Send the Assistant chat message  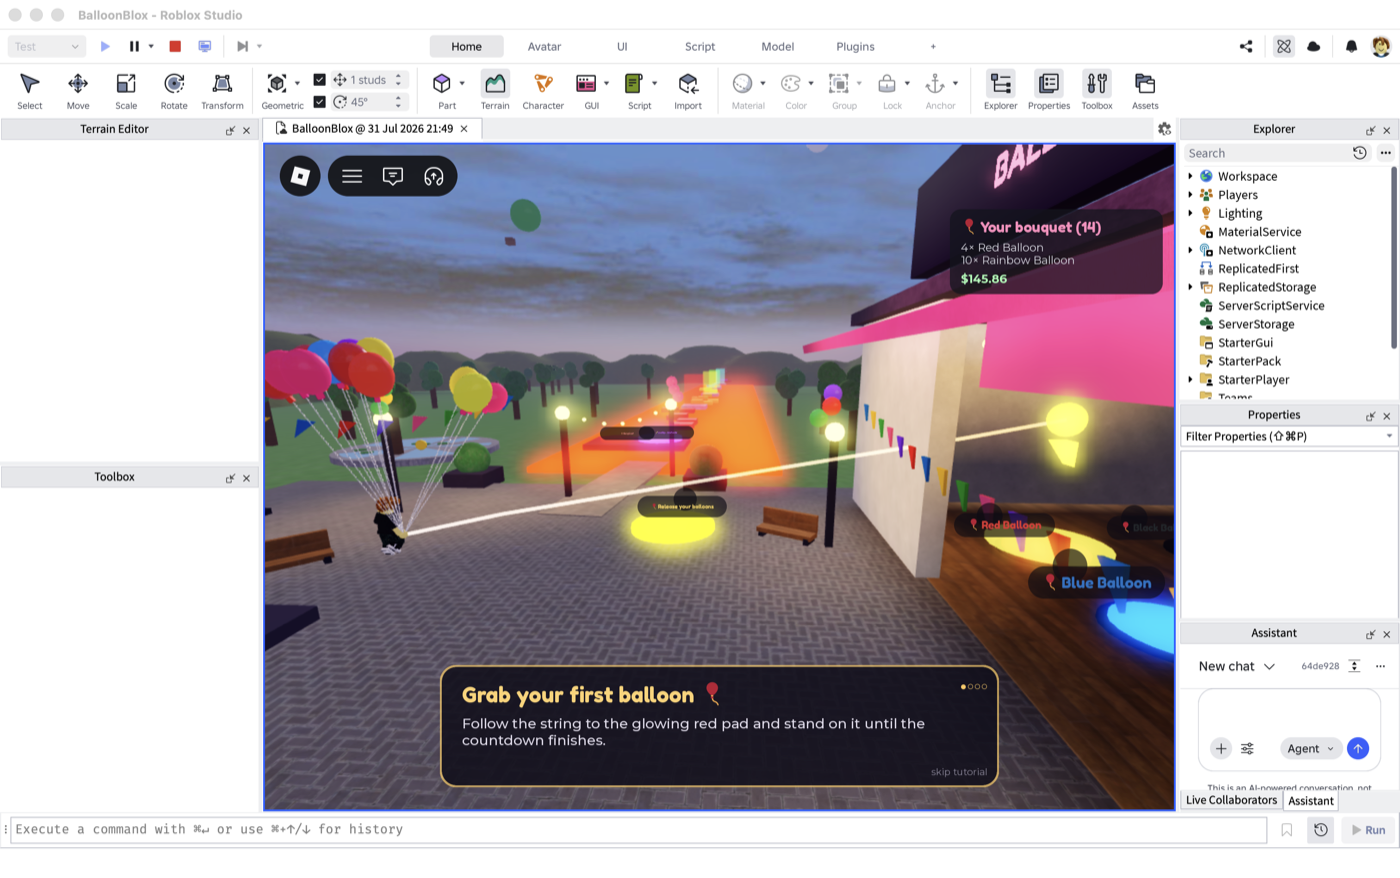click(1357, 748)
